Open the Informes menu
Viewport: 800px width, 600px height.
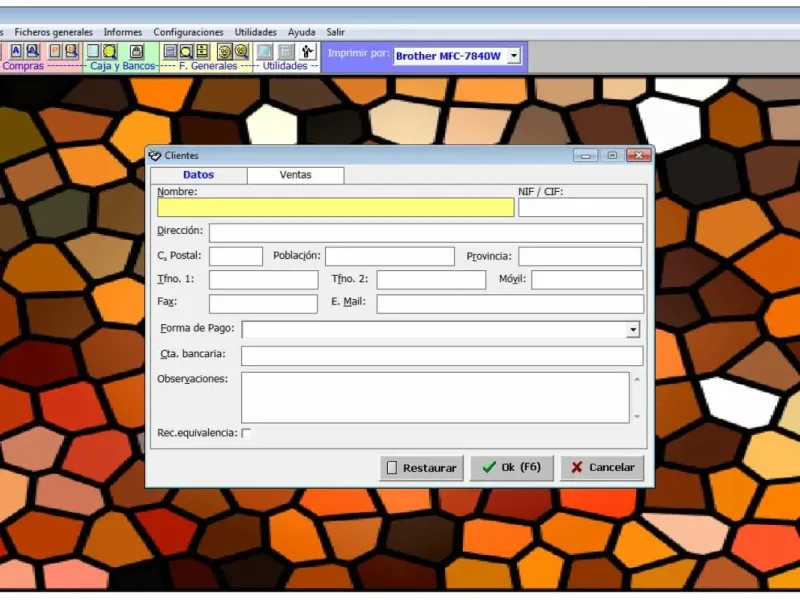123,32
